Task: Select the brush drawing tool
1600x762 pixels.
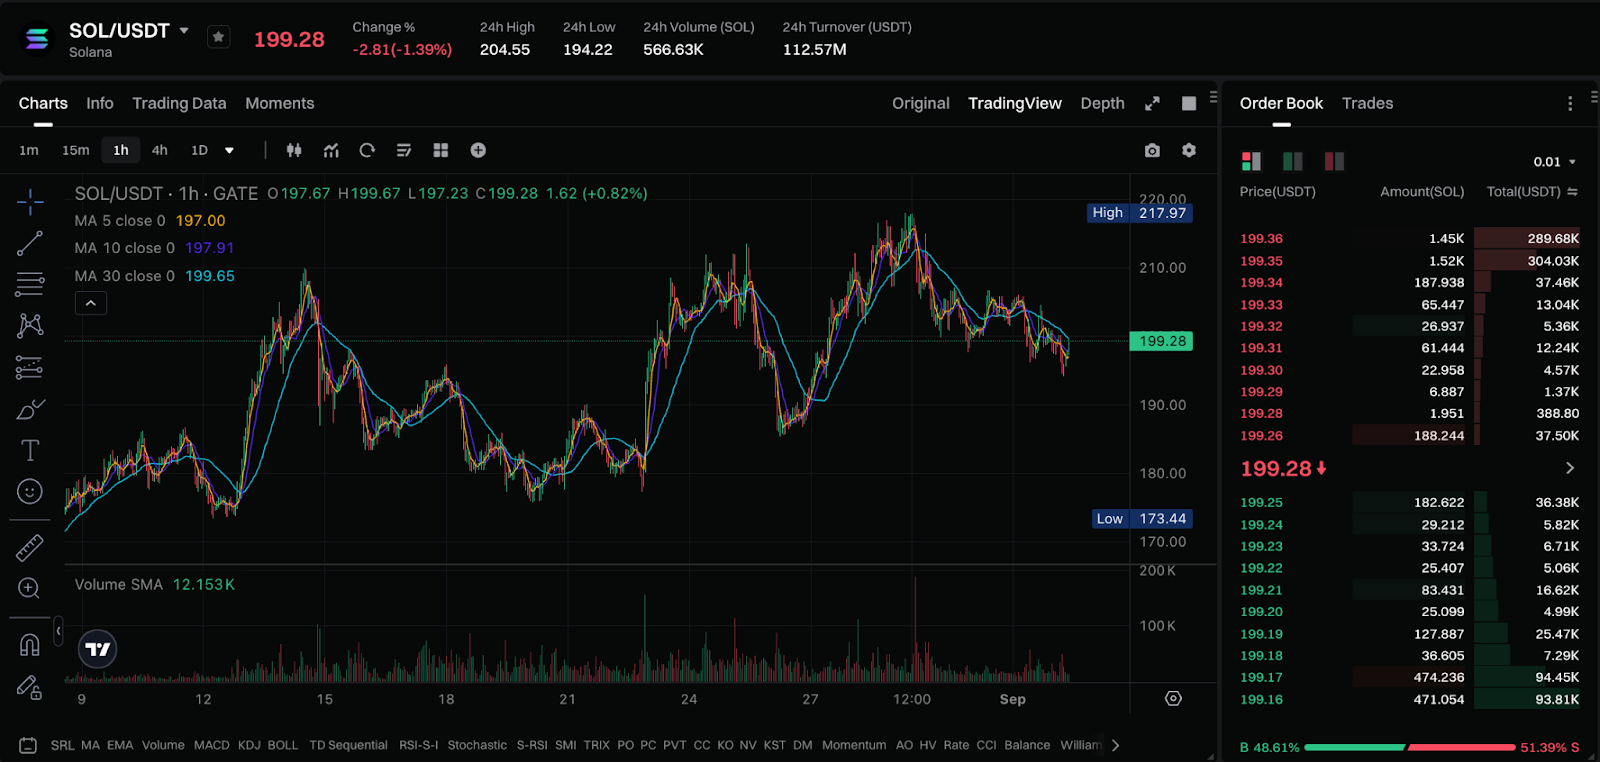Action: pyautogui.click(x=30, y=410)
